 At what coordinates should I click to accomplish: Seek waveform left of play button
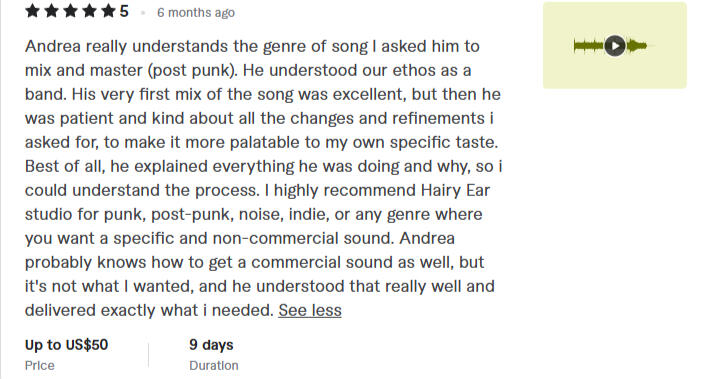click(589, 46)
